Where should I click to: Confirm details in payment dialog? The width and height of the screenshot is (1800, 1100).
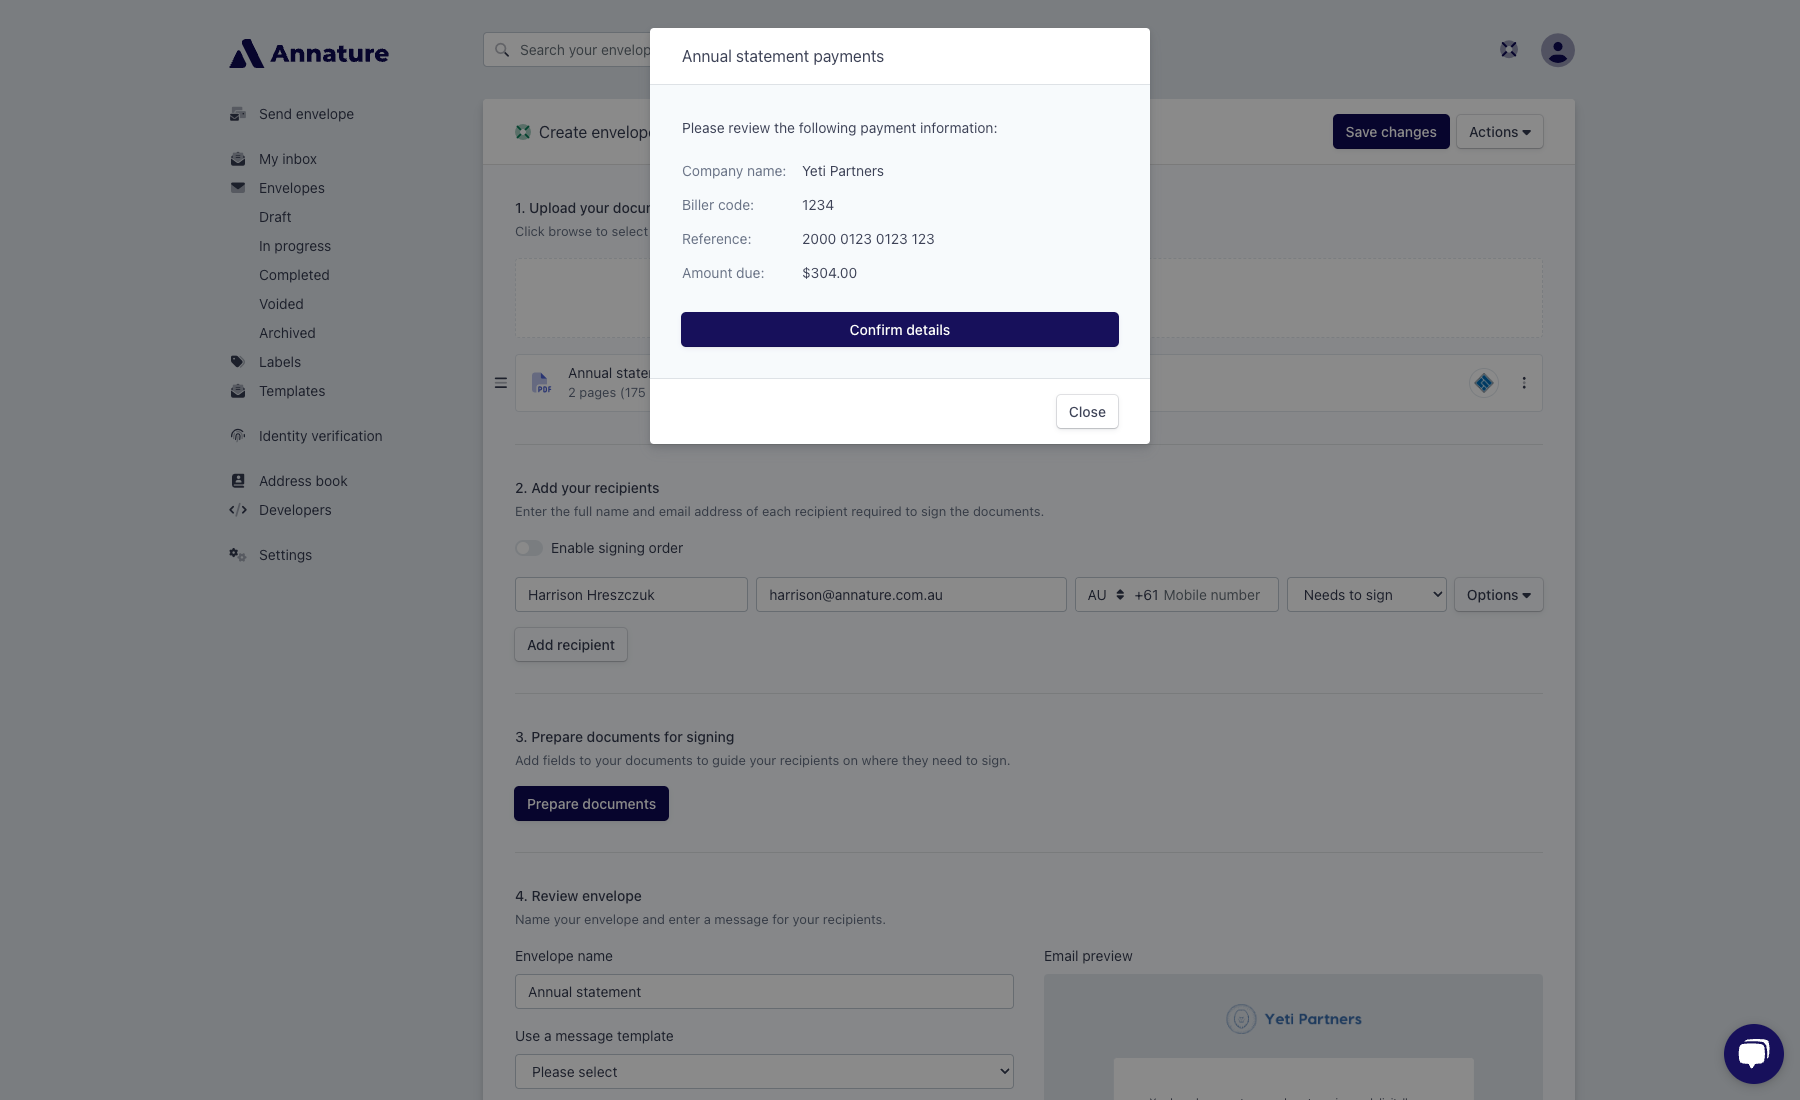(900, 330)
